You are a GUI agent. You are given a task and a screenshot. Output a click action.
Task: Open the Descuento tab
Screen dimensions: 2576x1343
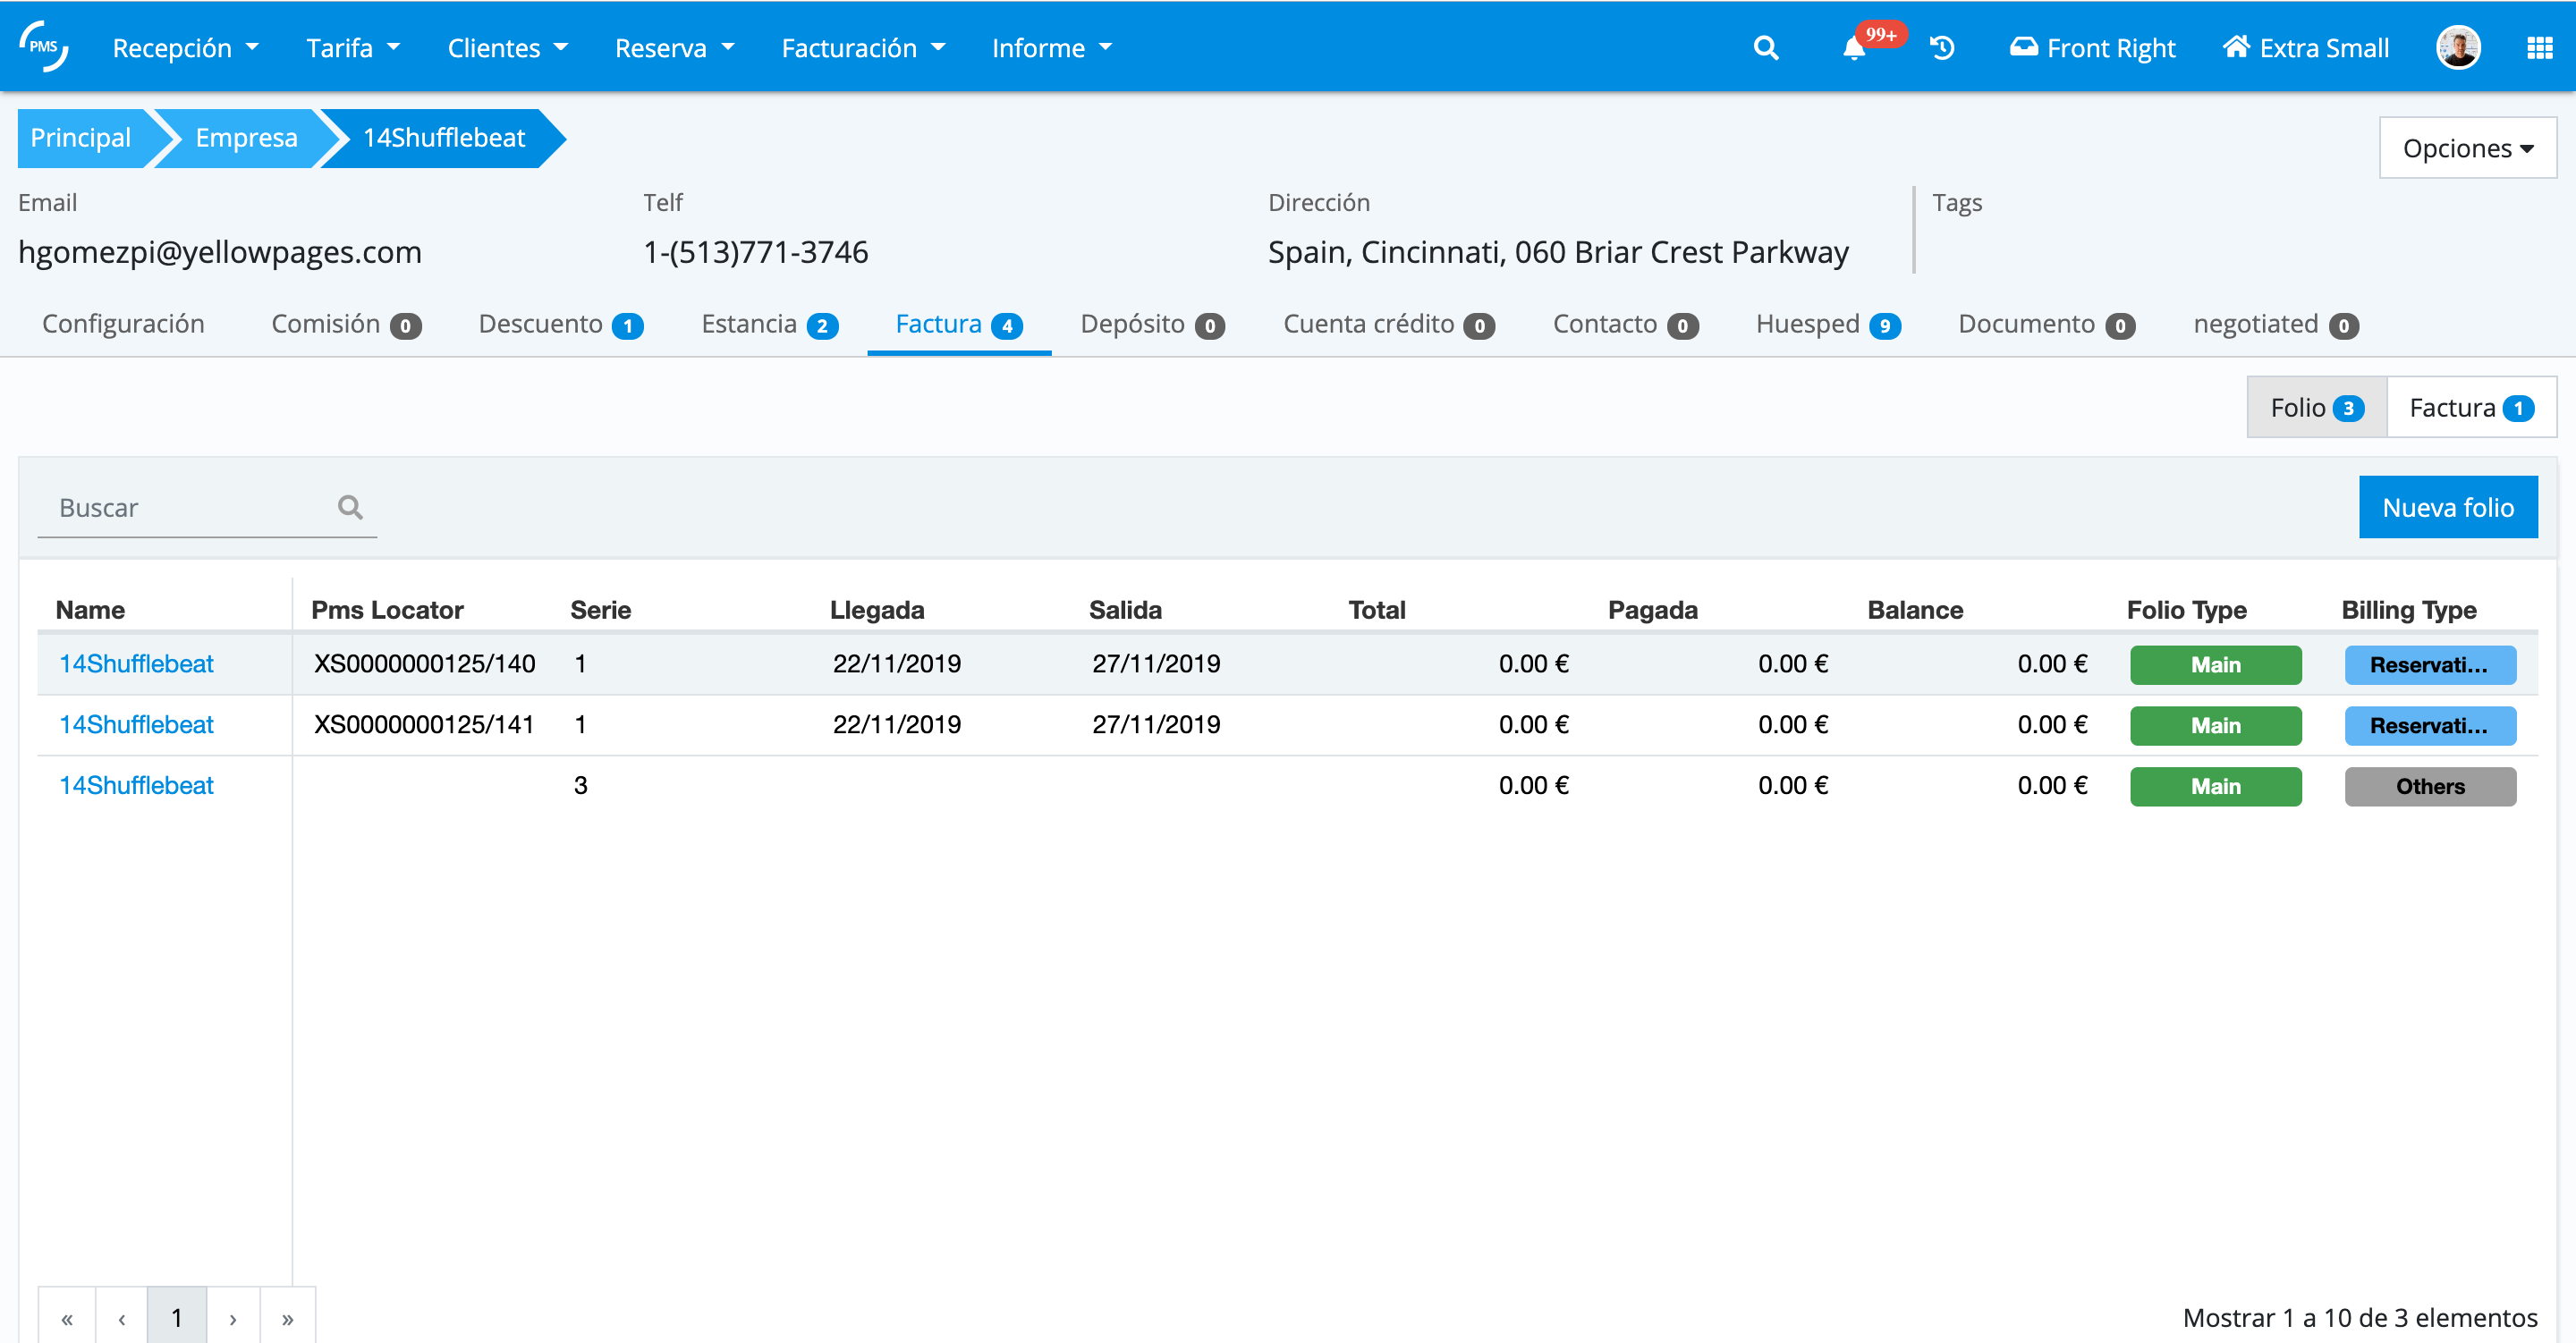click(x=559, y=324)
